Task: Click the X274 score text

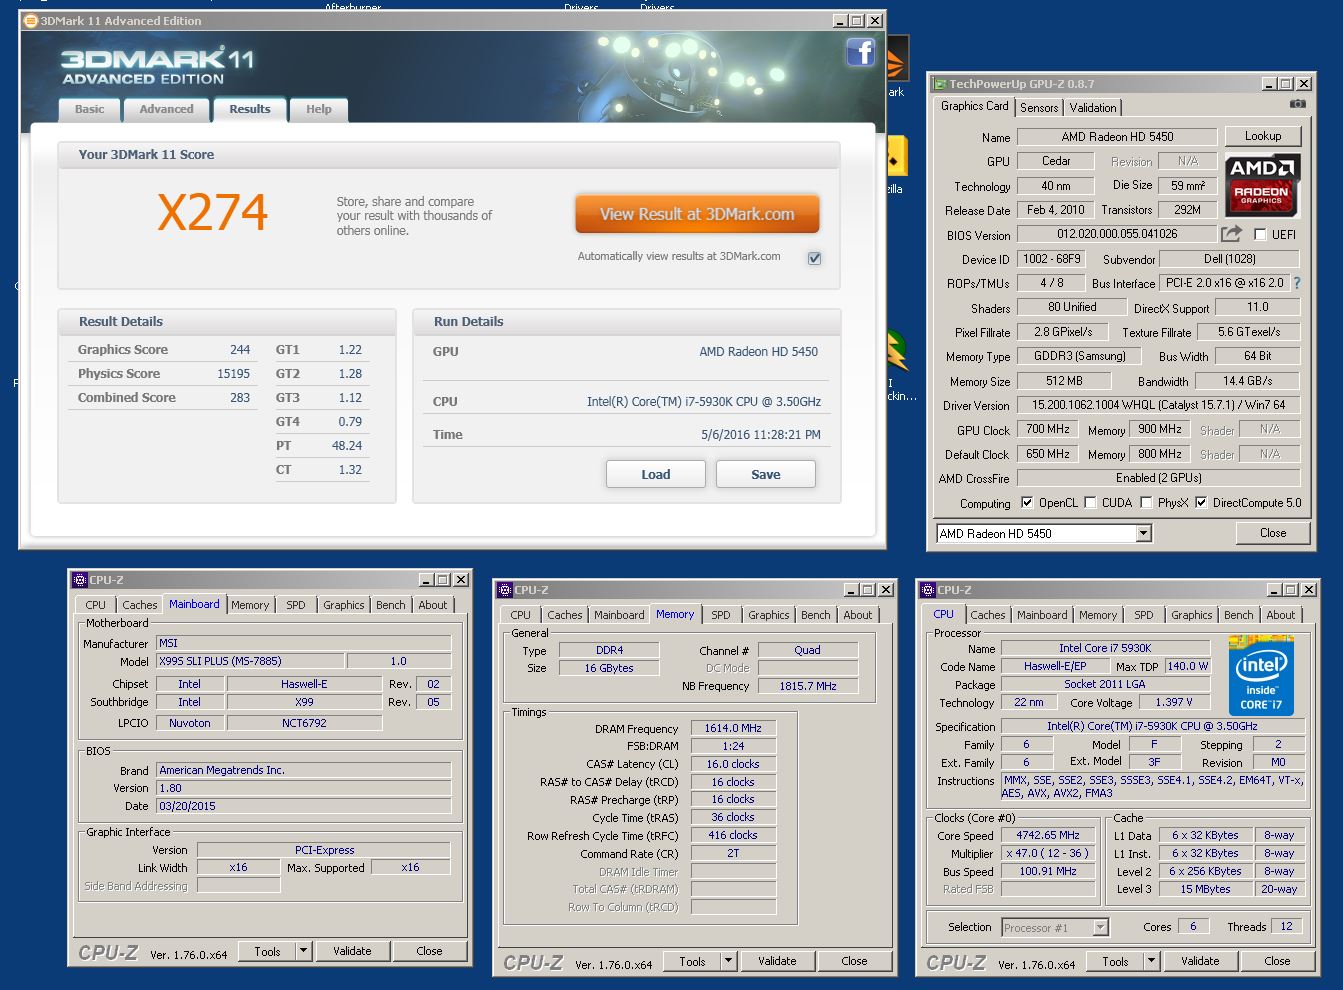Action: click(213, 212)
